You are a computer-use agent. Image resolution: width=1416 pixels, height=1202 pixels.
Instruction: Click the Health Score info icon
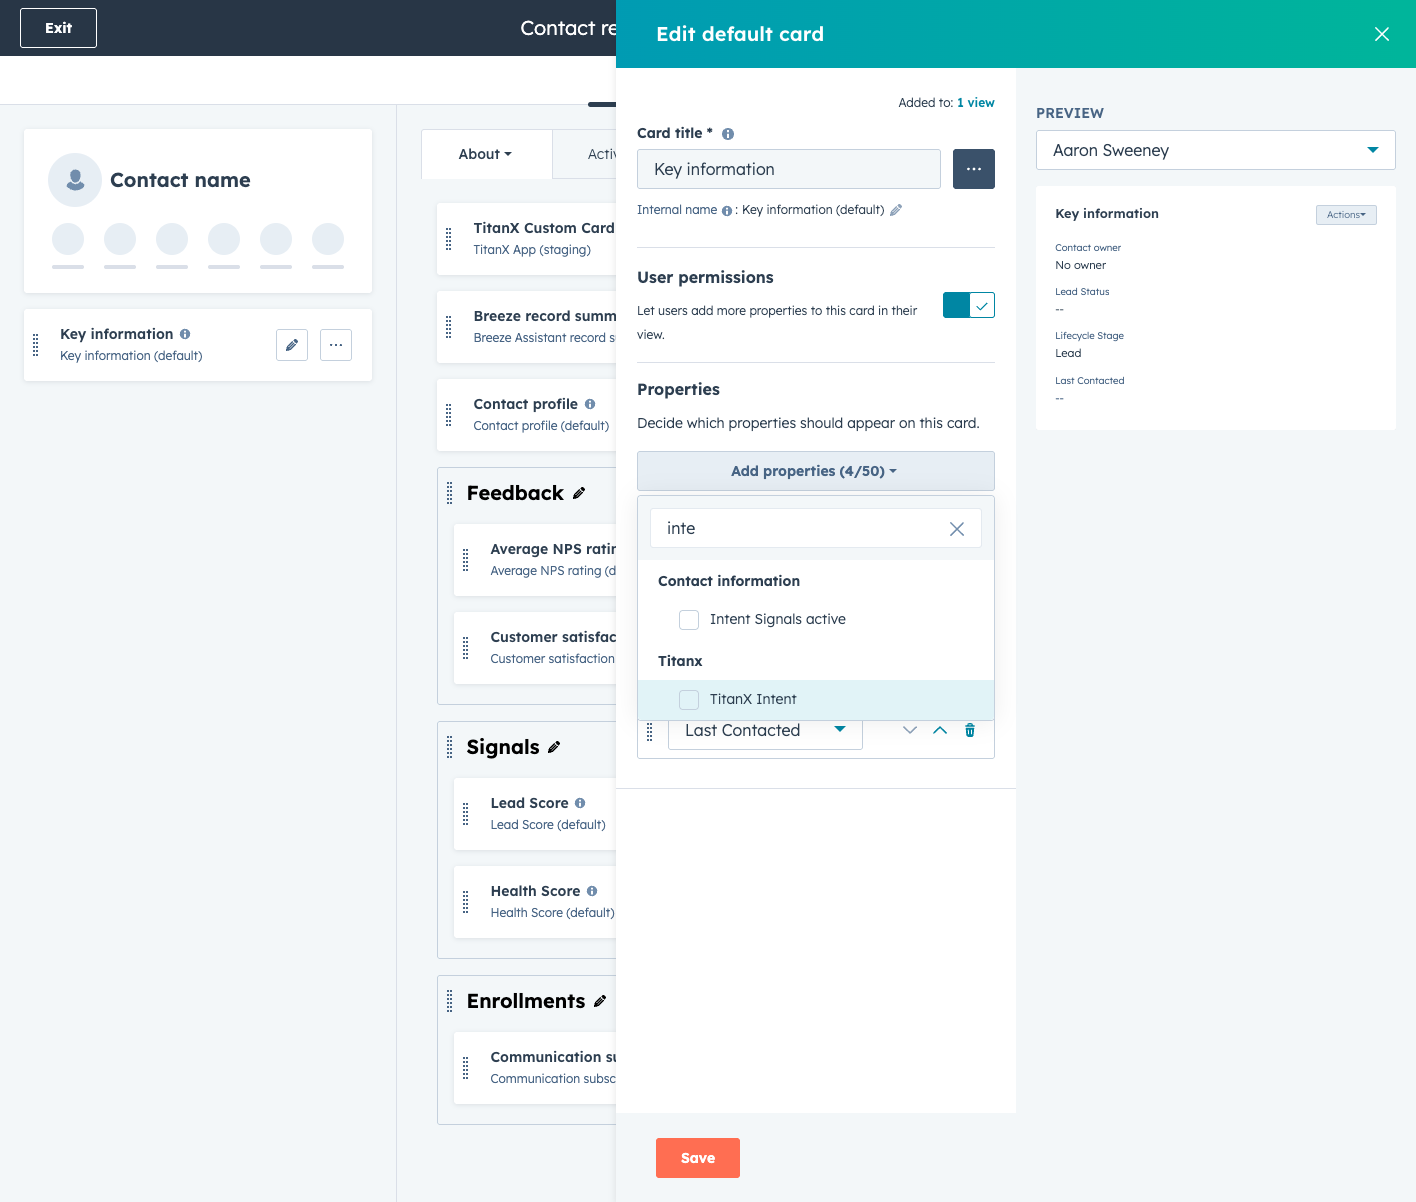(592, 891)
